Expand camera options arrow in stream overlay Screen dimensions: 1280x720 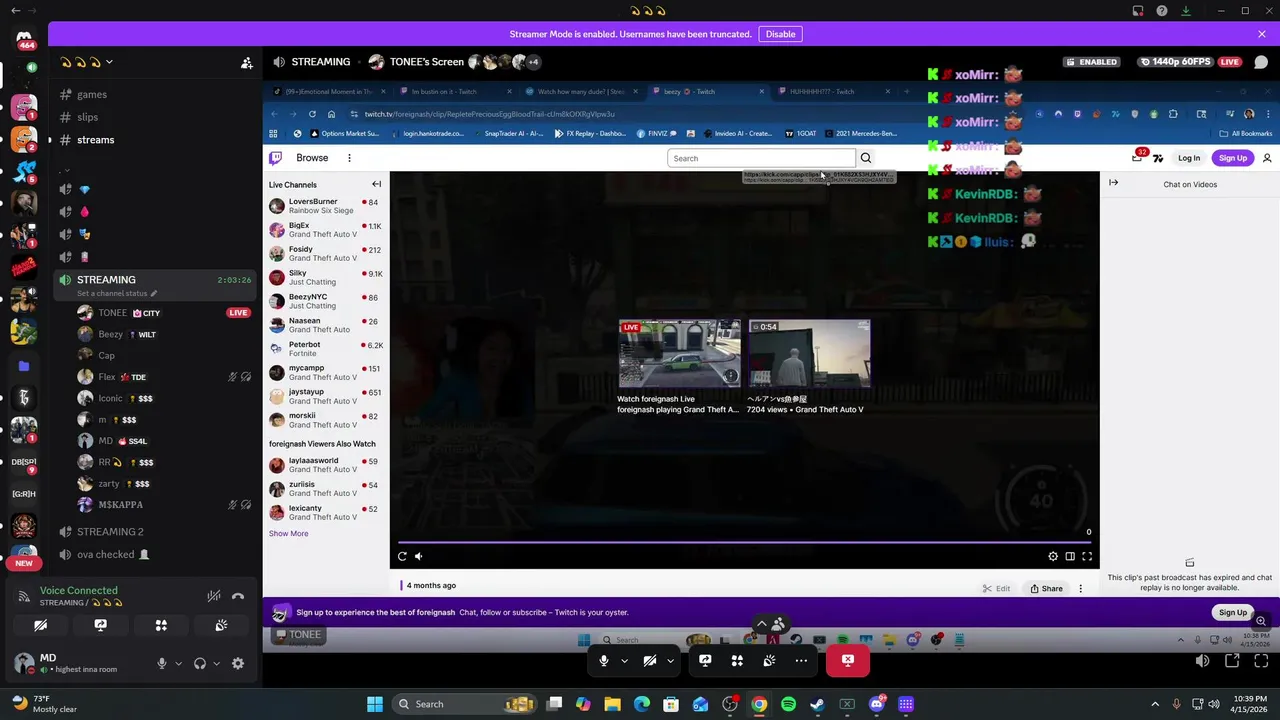point(670,660)
